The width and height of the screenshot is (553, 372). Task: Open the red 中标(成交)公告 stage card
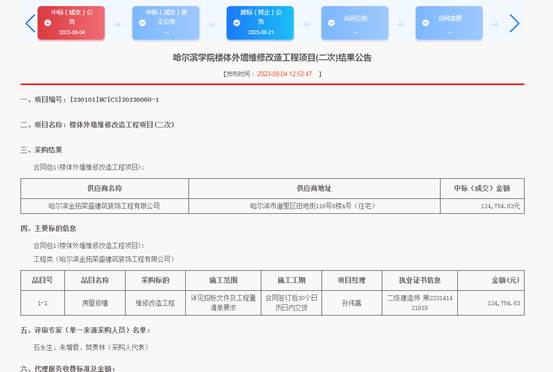pos(71,23)
